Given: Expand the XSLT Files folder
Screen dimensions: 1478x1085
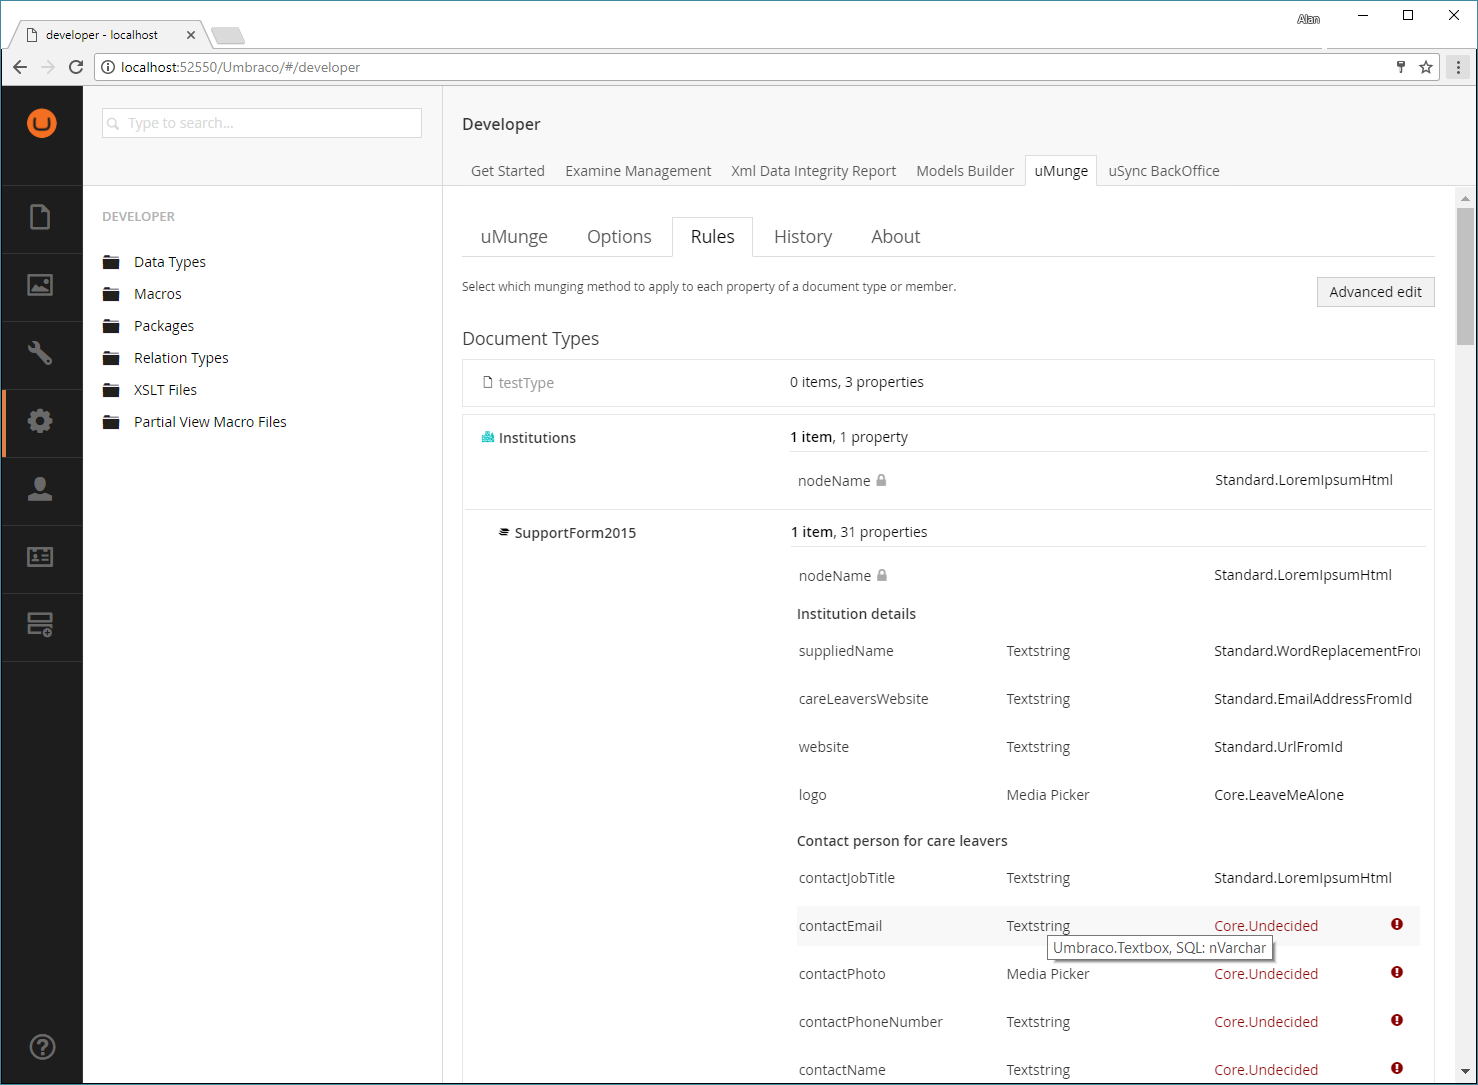Looking at the screenshot, I should tap(150, 390).
